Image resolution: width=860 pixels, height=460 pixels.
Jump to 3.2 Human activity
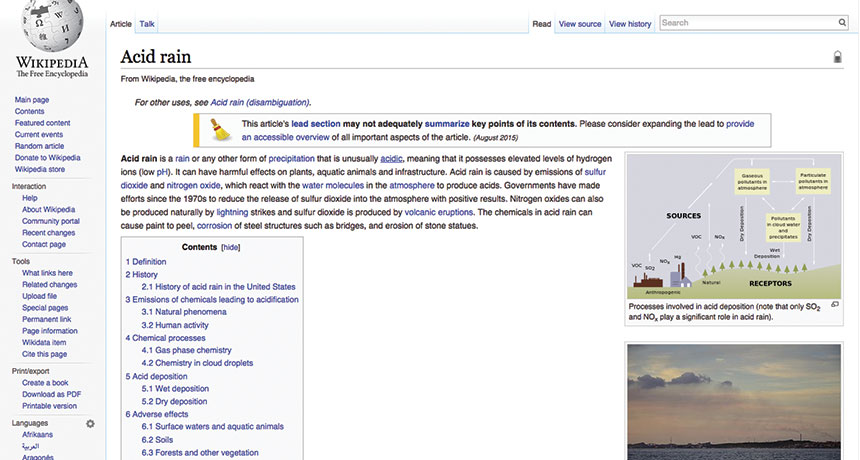click(175, 325)
